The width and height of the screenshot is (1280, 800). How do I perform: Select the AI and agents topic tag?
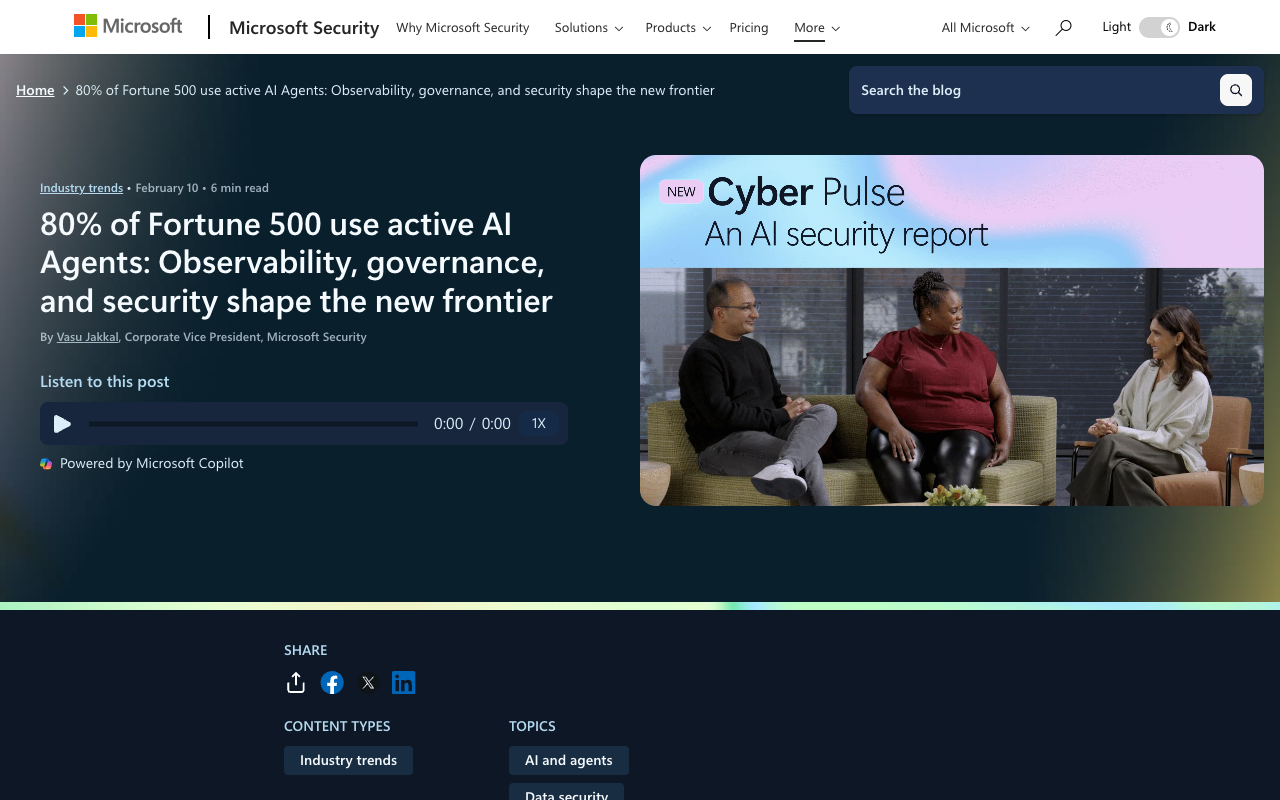pyautogui.click(x=569, y=760)
